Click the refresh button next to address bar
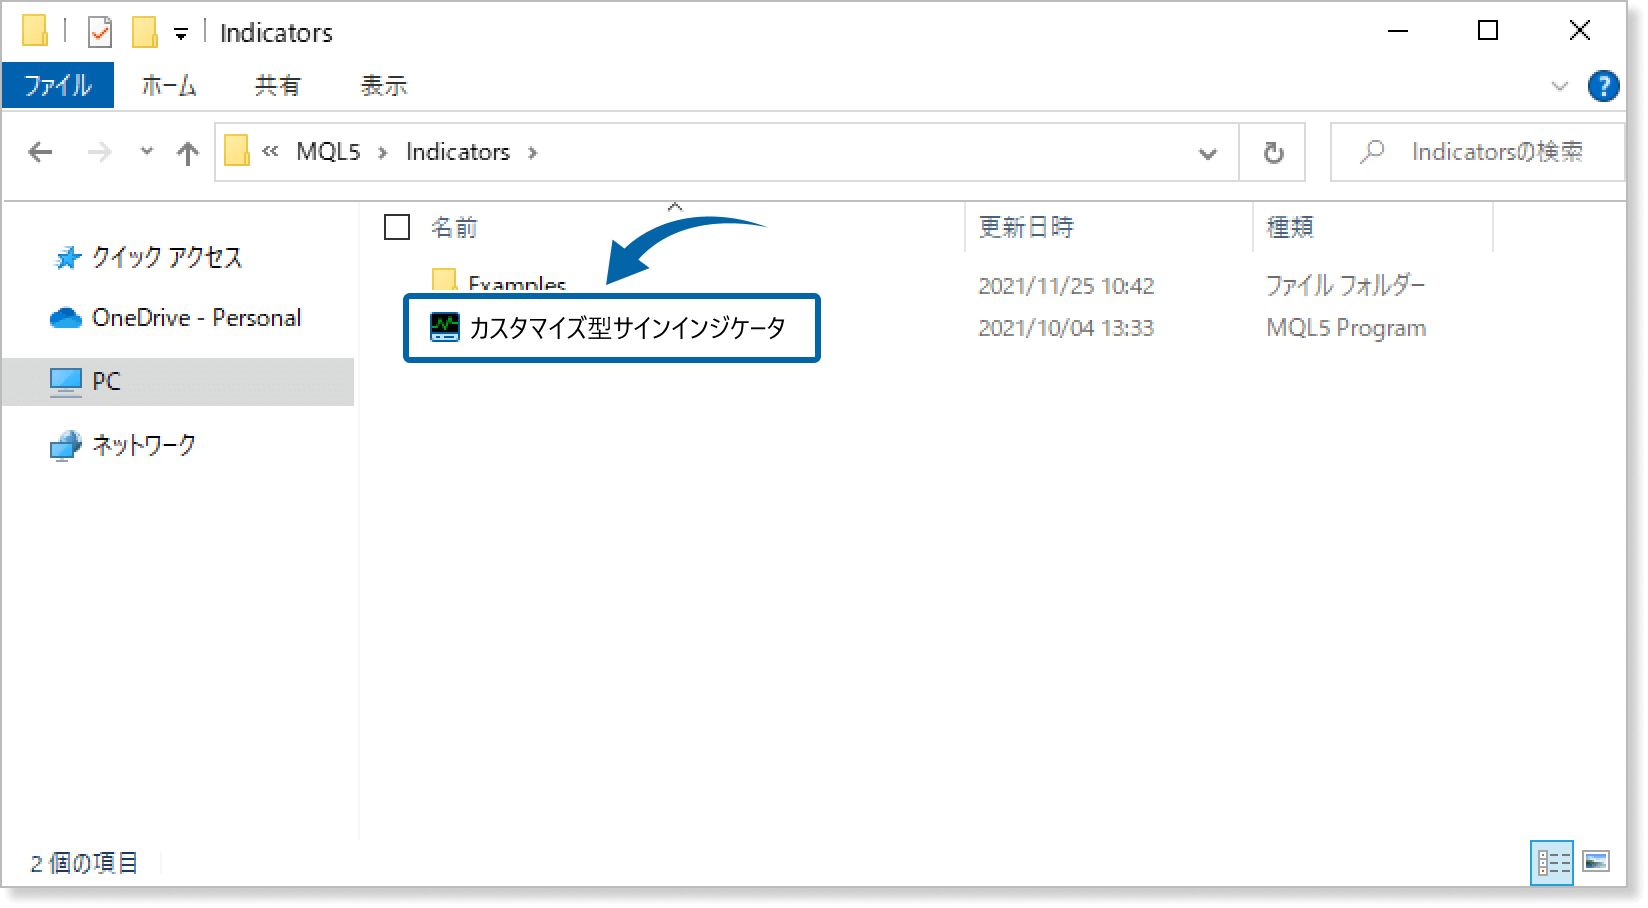 tap(1272, 152)
